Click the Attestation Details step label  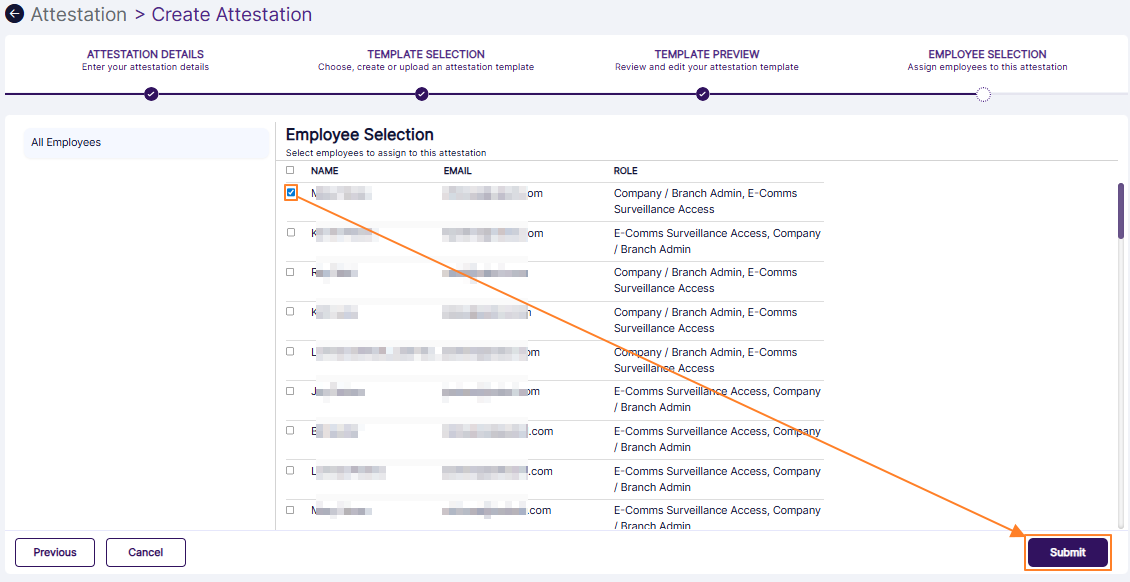[145, 54]
